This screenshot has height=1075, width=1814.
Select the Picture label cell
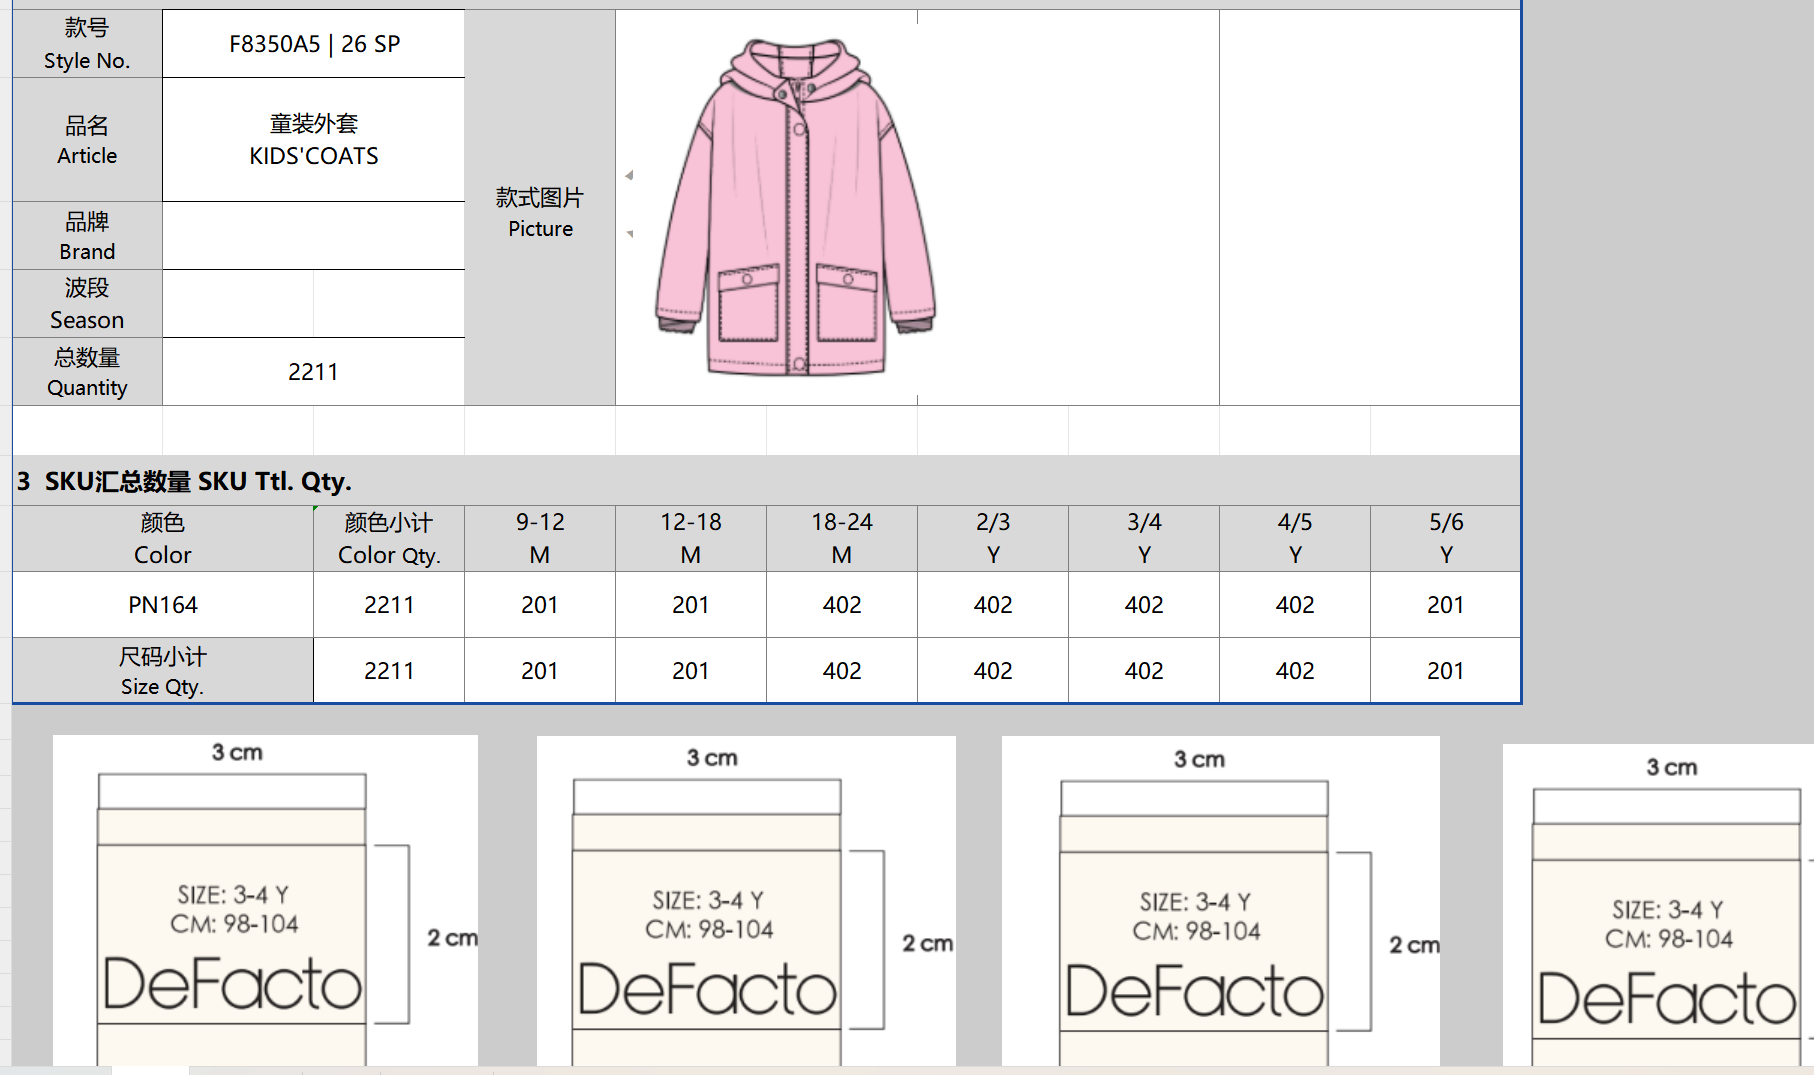[x=540, y=212]
